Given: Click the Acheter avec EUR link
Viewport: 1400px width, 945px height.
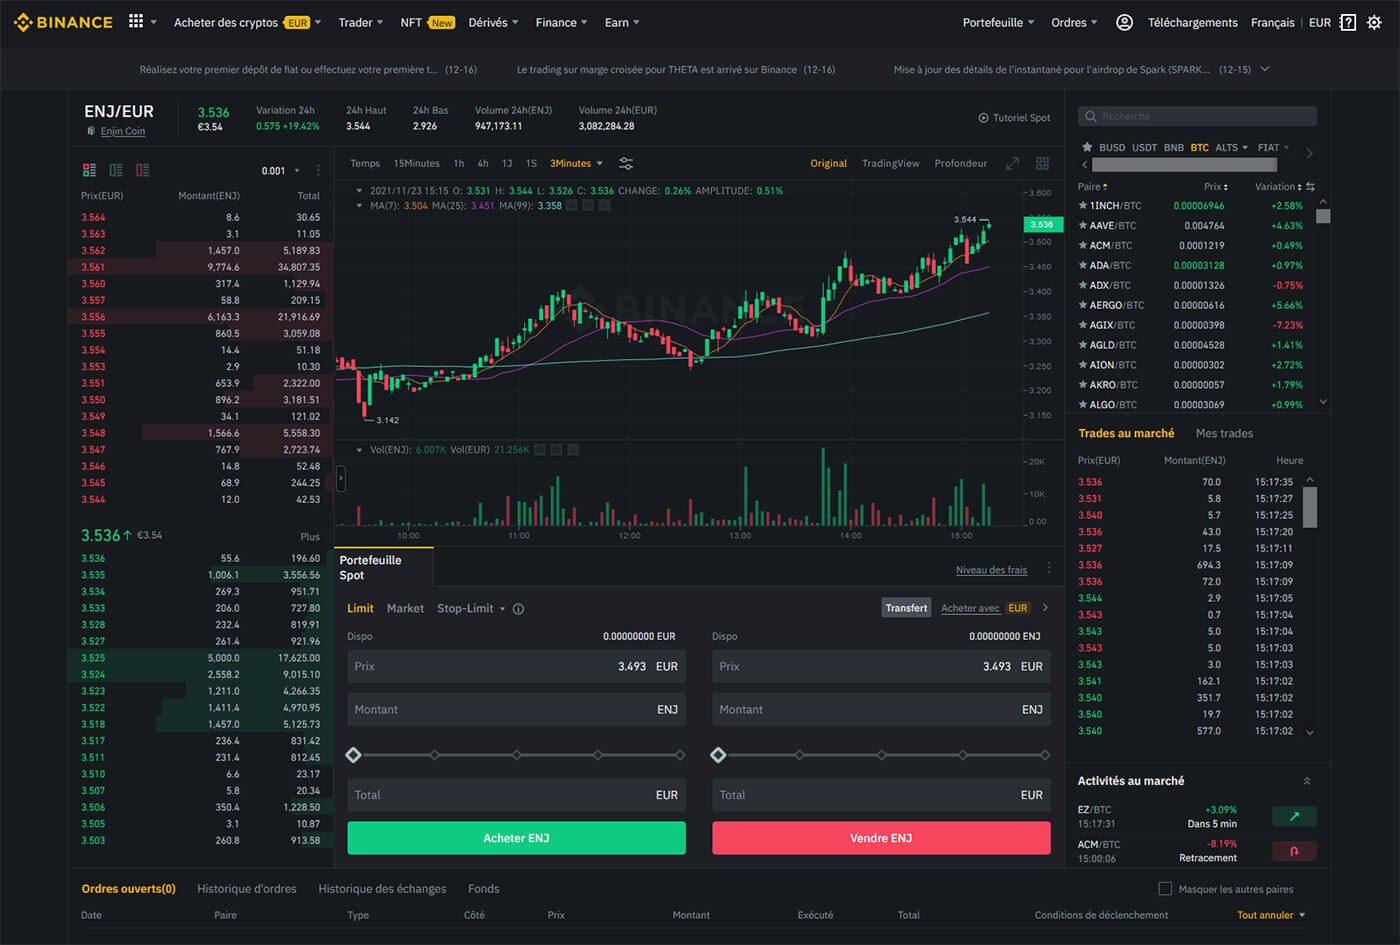Looking at the screenshot, I should click(986, 608).
